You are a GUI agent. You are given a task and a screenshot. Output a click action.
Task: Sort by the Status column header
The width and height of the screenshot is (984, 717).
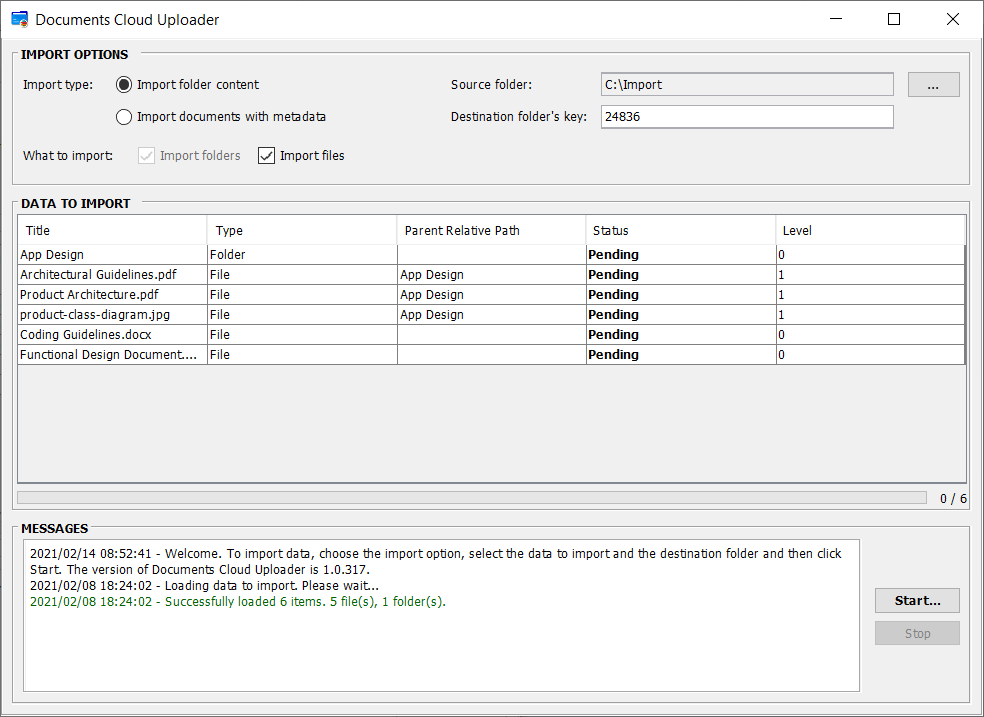[x=680, y=231]
